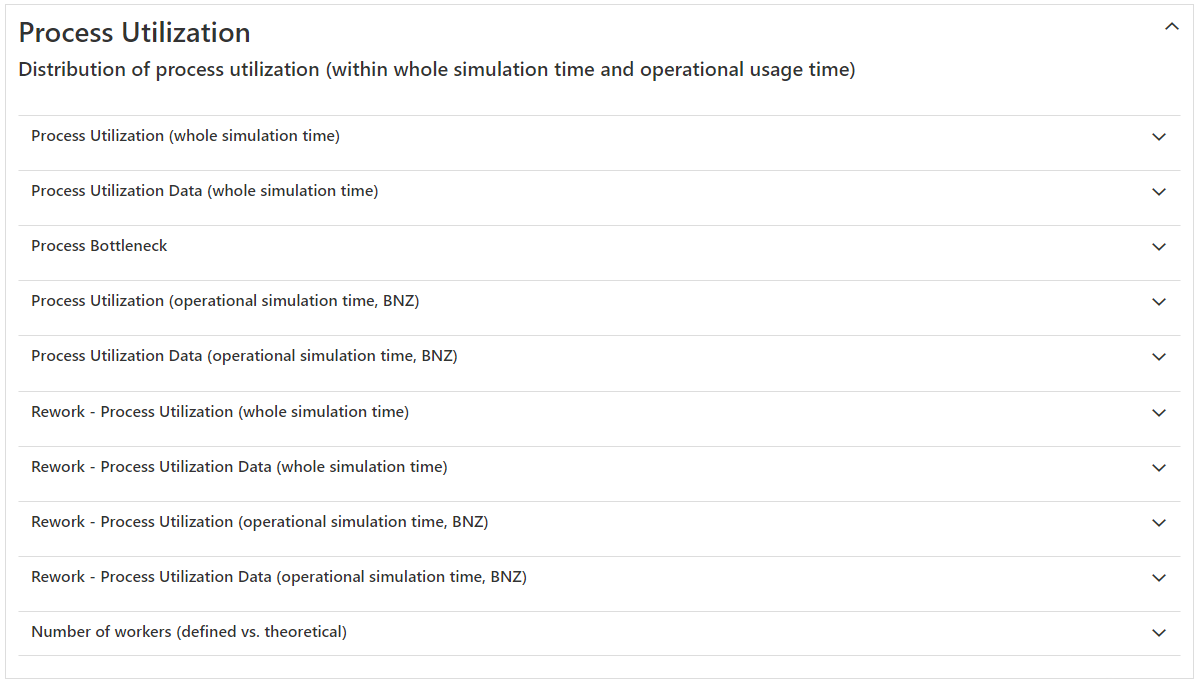Open Rework - Process Utilization (whole simulation time)
Image resolution: width=1198 pixels, height=683 pixels.
[220, 412]
